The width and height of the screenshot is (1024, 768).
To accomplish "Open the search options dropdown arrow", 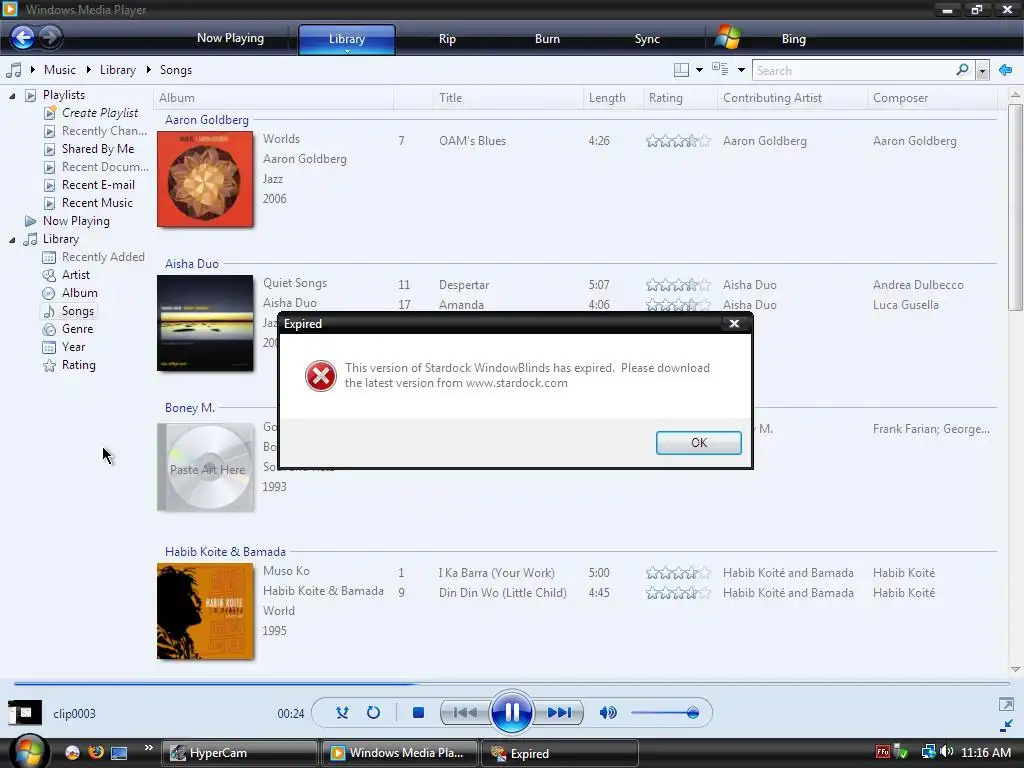I will pos(982,71).
